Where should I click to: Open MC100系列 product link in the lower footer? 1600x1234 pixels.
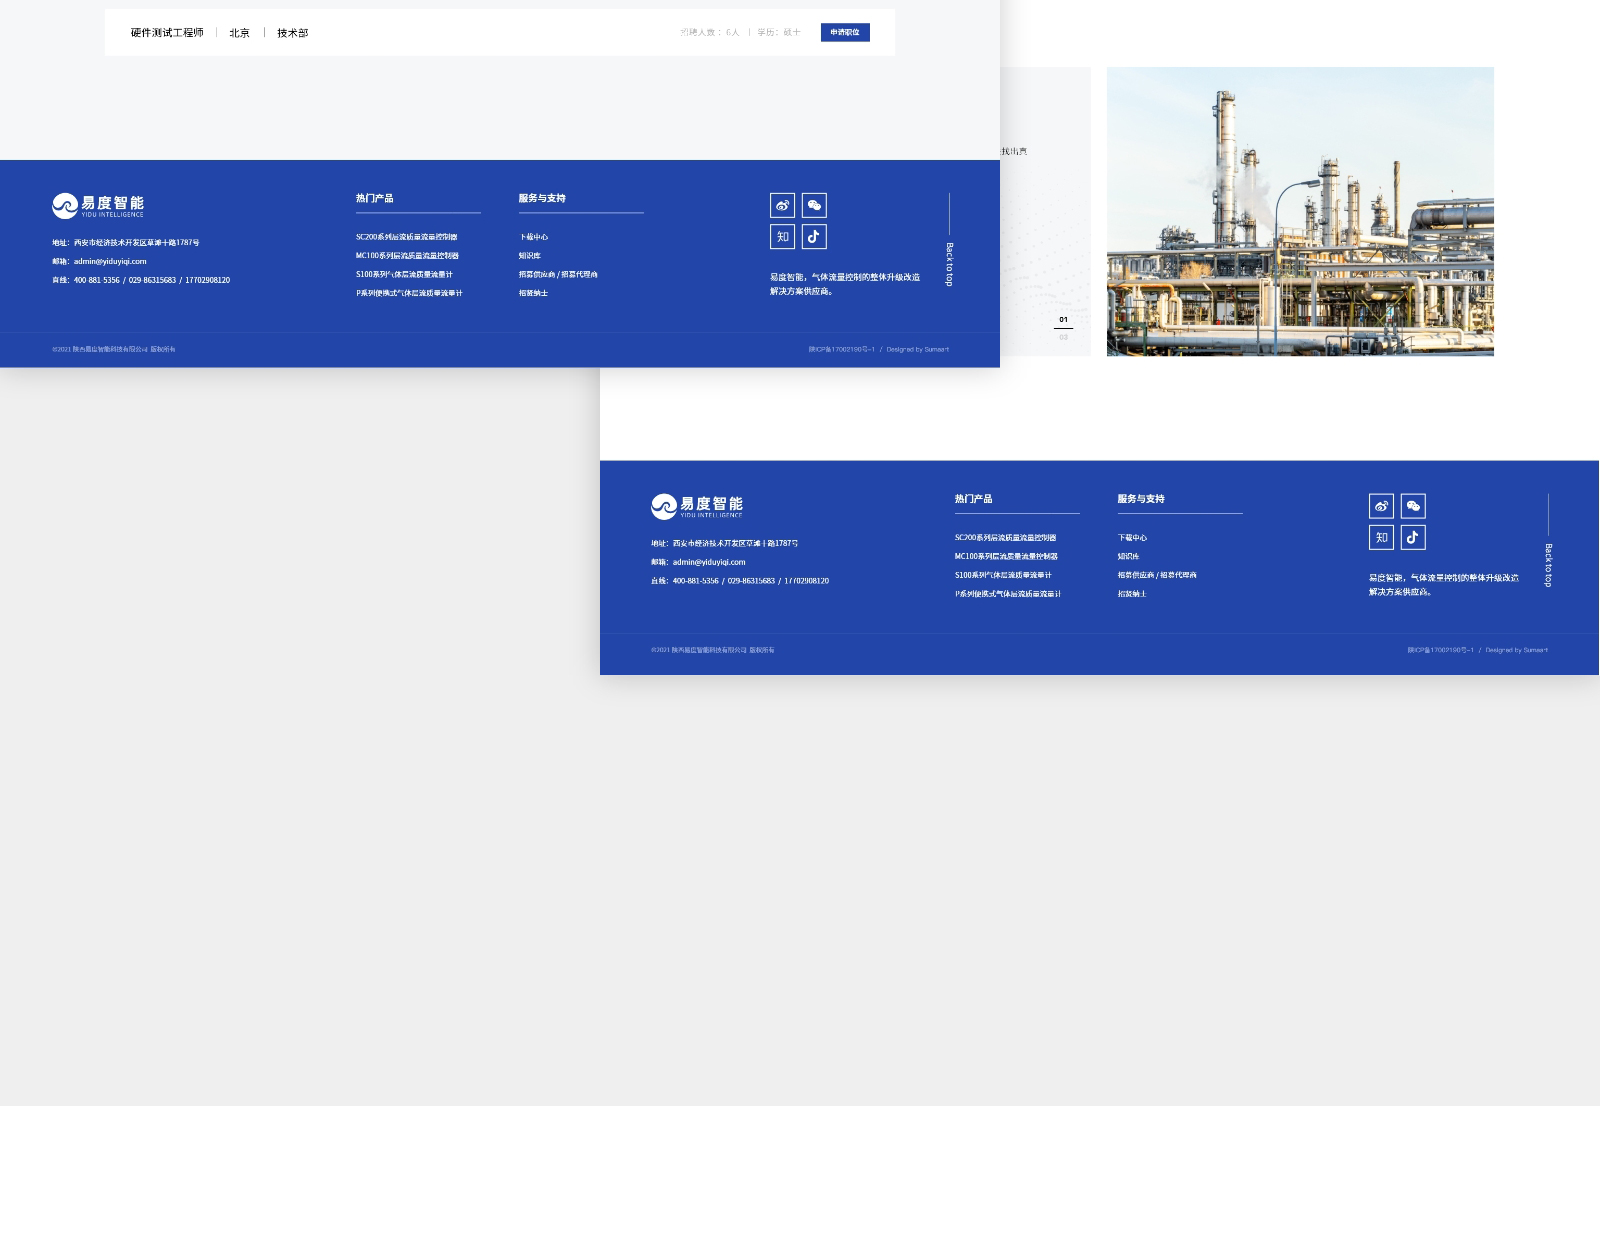tap(1006, 557)
